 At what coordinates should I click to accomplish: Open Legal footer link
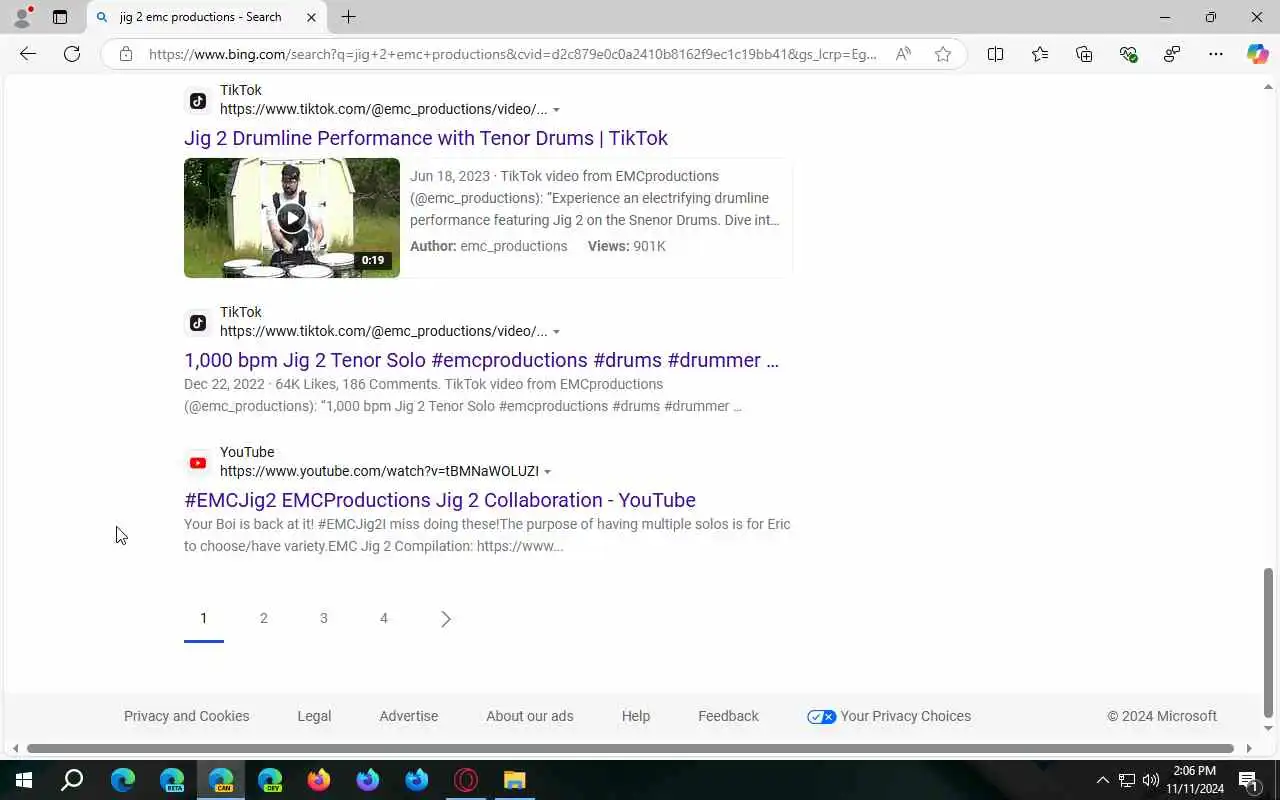click(314, 716)
